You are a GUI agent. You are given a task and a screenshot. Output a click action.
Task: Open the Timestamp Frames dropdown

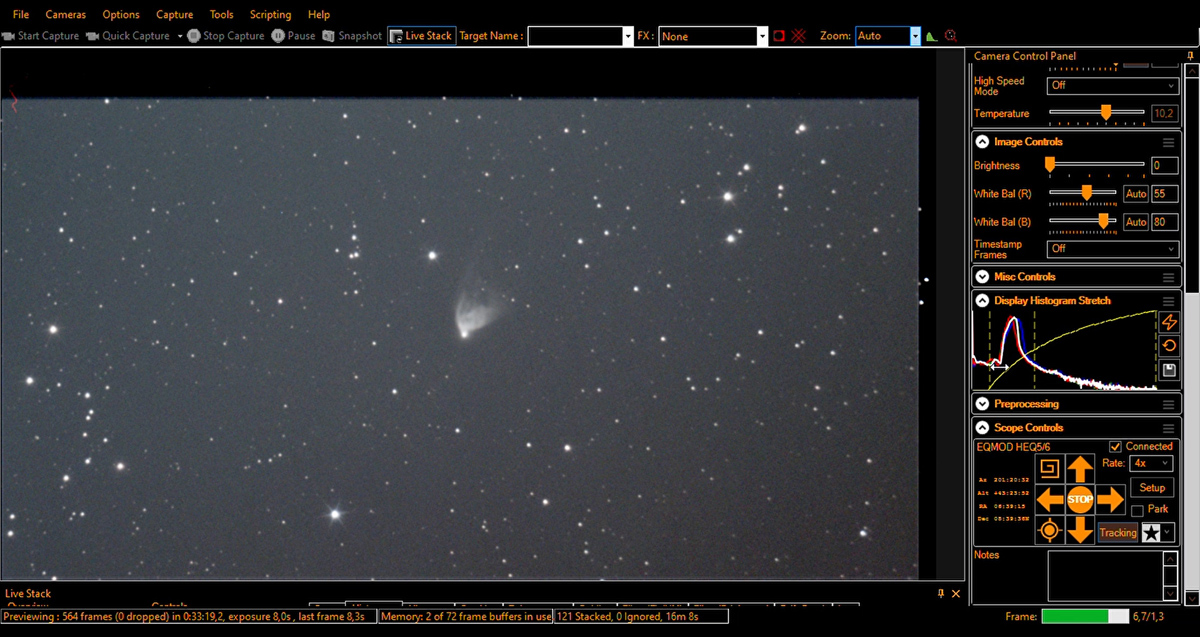(x=1114, y=249)
